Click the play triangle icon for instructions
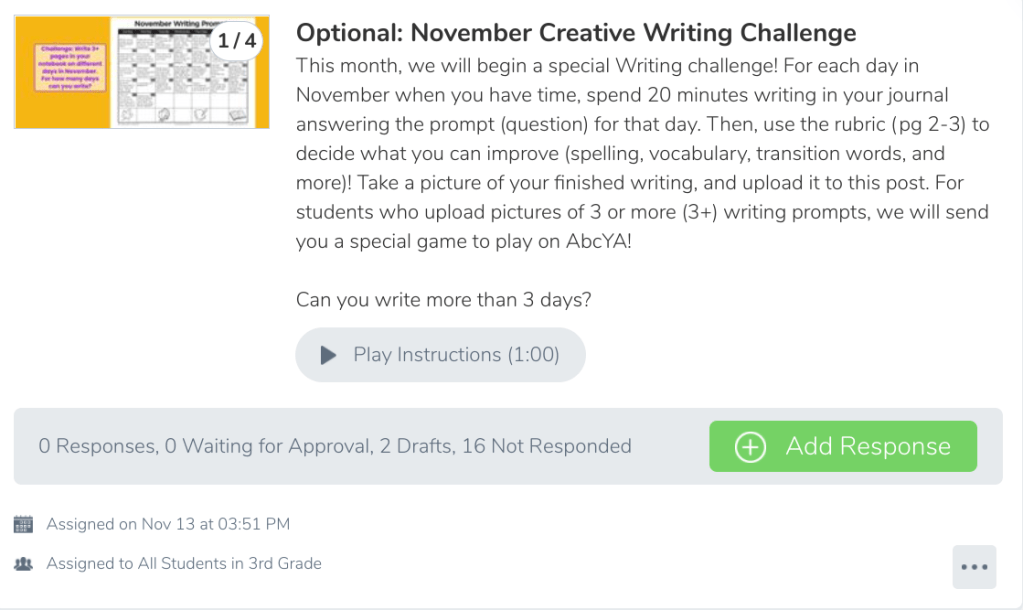The image size is (1023, 610). click(x=328, y=355)
